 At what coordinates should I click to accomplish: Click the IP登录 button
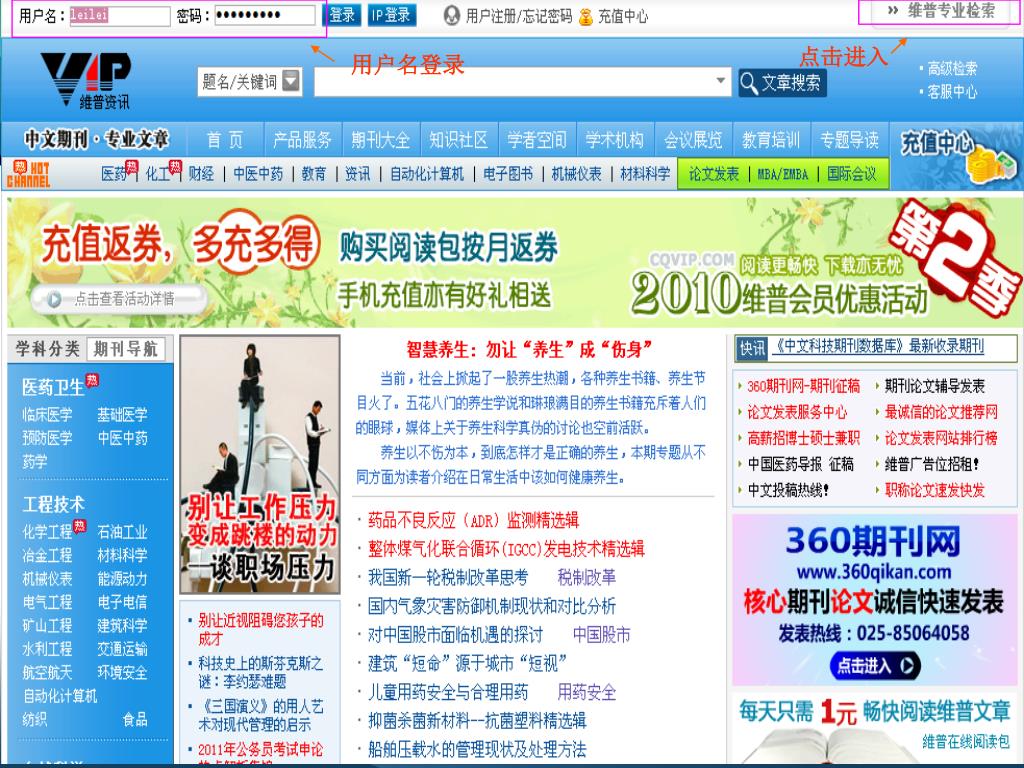click(x=391, y=15)
